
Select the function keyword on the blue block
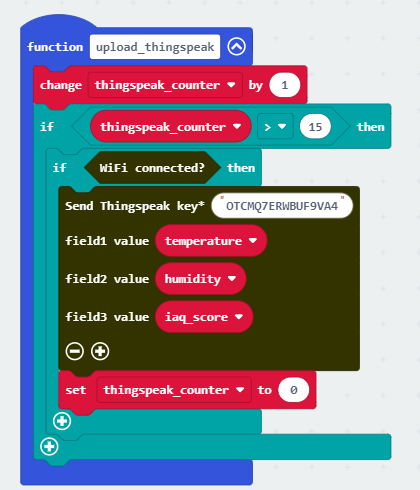pos(55,47)
